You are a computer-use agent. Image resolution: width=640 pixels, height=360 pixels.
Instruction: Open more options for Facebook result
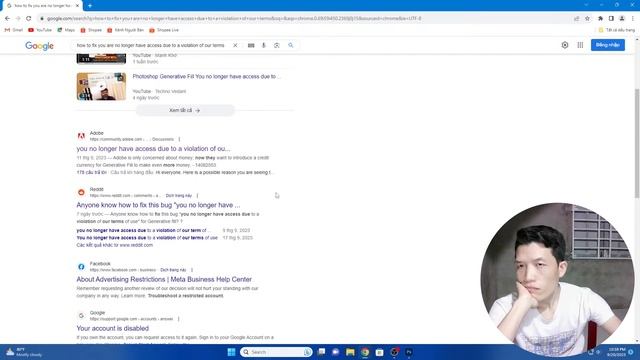(x=192, y=270)
